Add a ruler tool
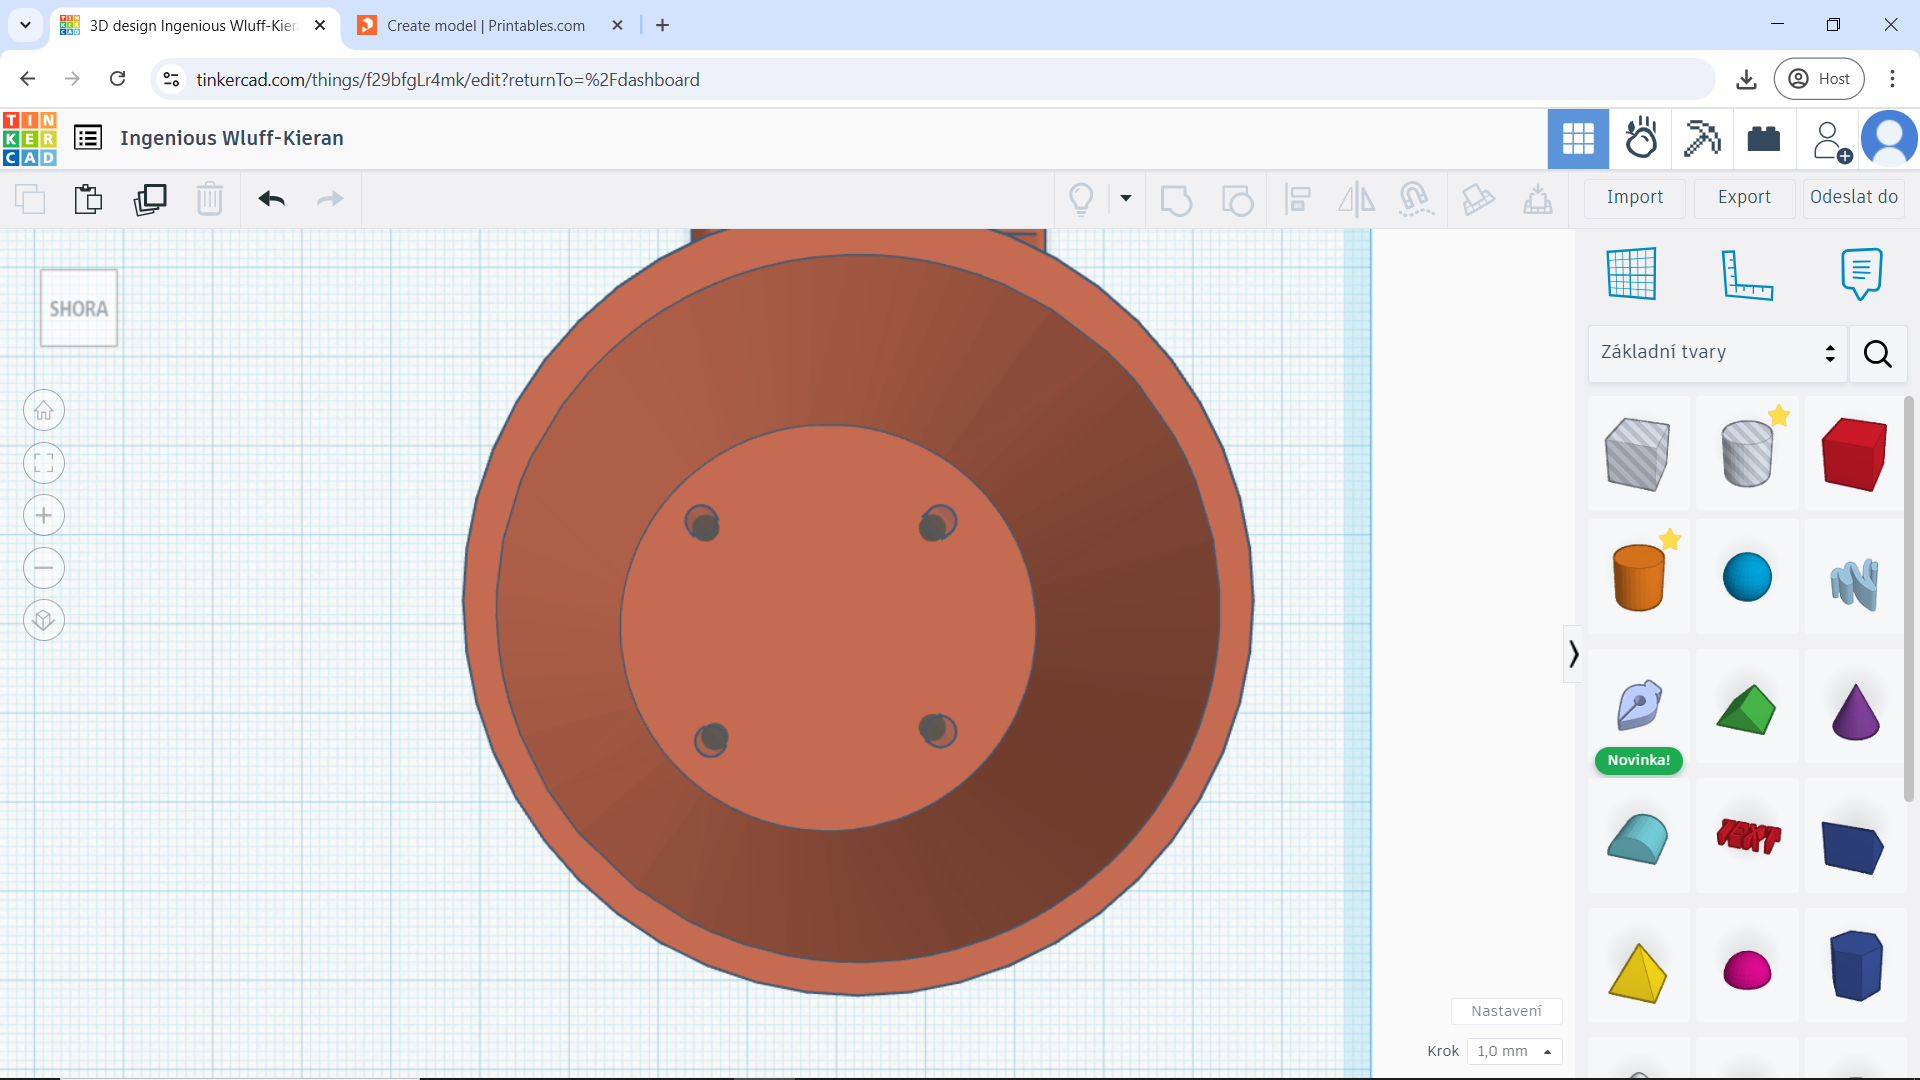 (1747, 274)
